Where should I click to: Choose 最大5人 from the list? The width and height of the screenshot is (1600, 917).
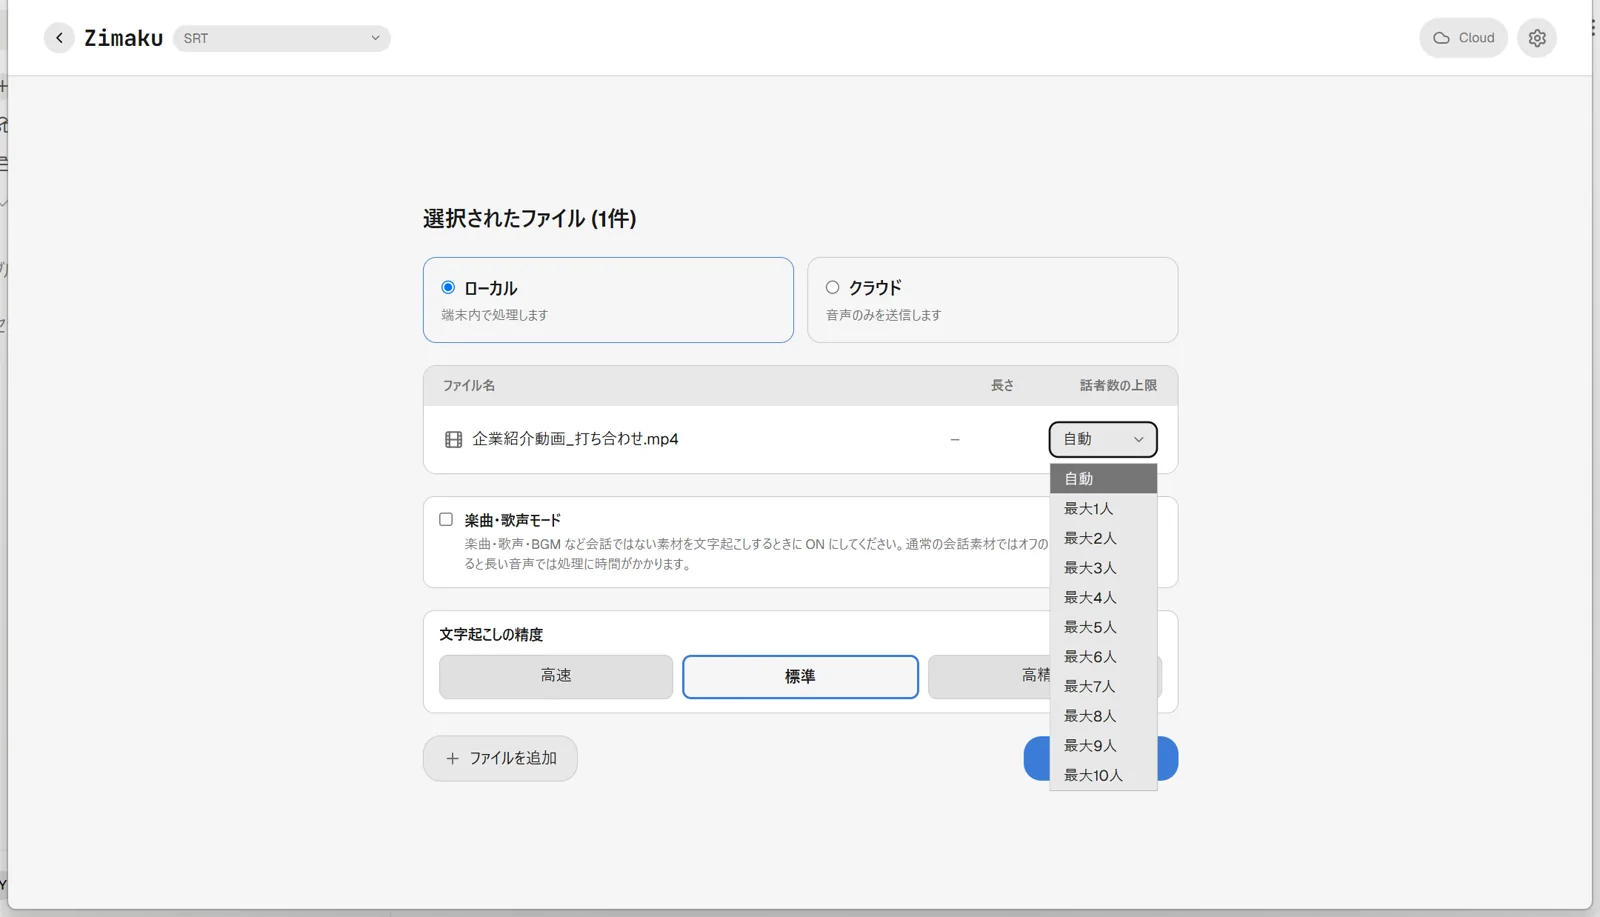pos(1103,627)
